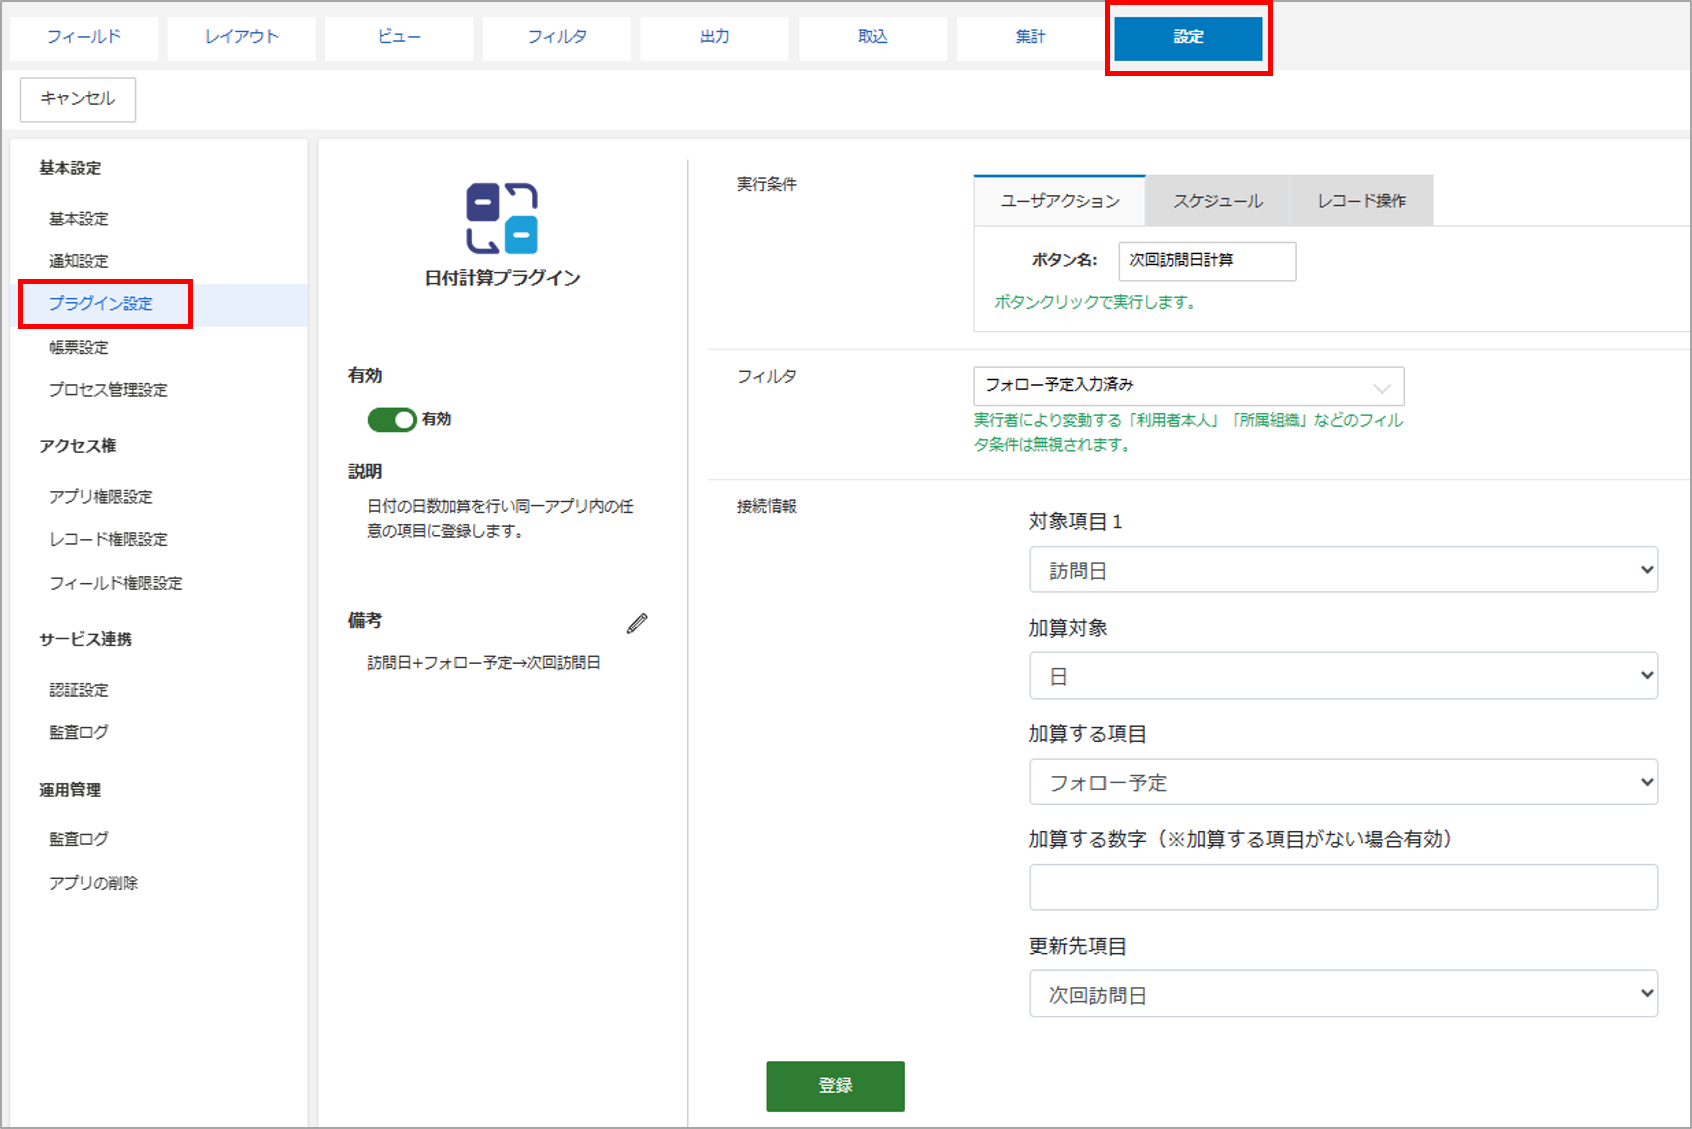Image resolution: width=1692 pixels, height=1129 pixels.
Task: Open レコード権限設定 in the sidebar
Action: pos(108,539)
